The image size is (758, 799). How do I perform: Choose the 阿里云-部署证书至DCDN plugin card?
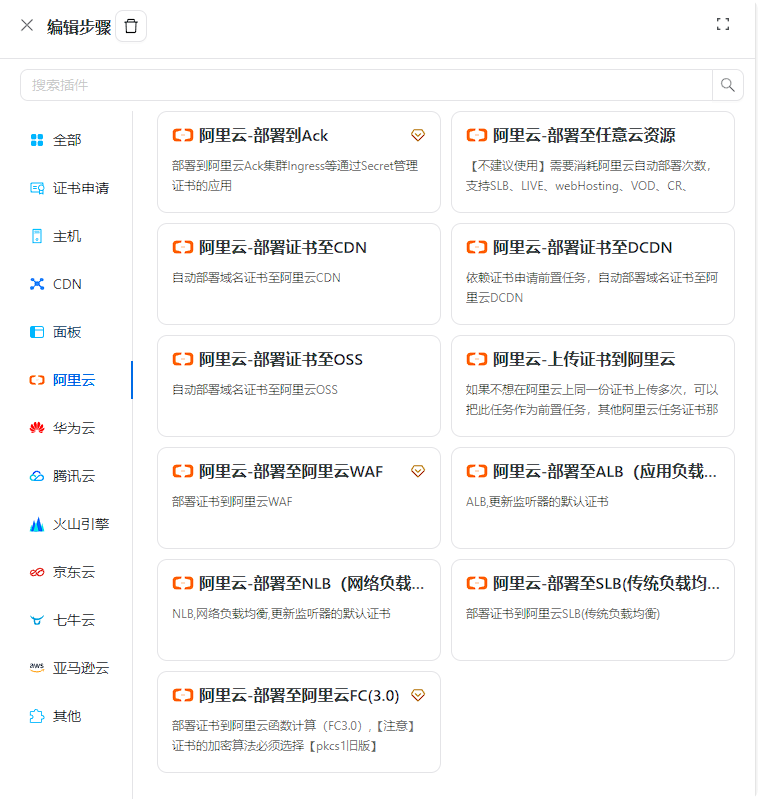pos(593,274)
